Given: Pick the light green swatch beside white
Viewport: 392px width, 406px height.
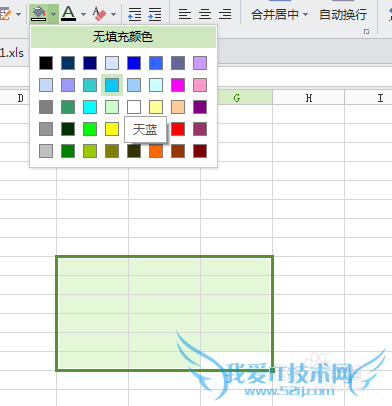Looking at the screenshot, I should tap(112, 107).
